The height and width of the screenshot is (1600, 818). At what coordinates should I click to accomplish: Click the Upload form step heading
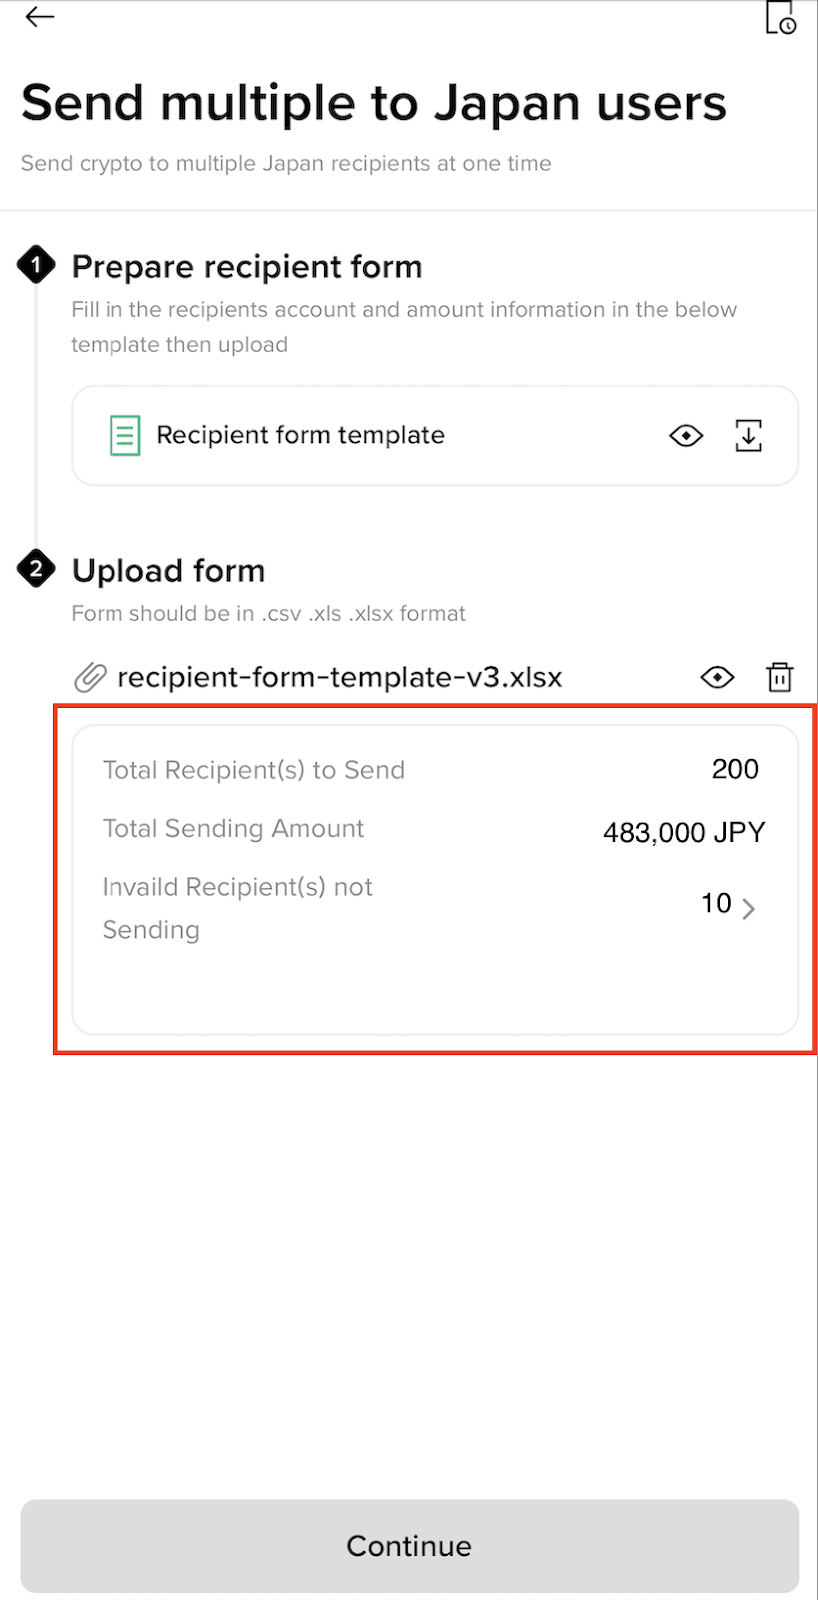(169, 570)
